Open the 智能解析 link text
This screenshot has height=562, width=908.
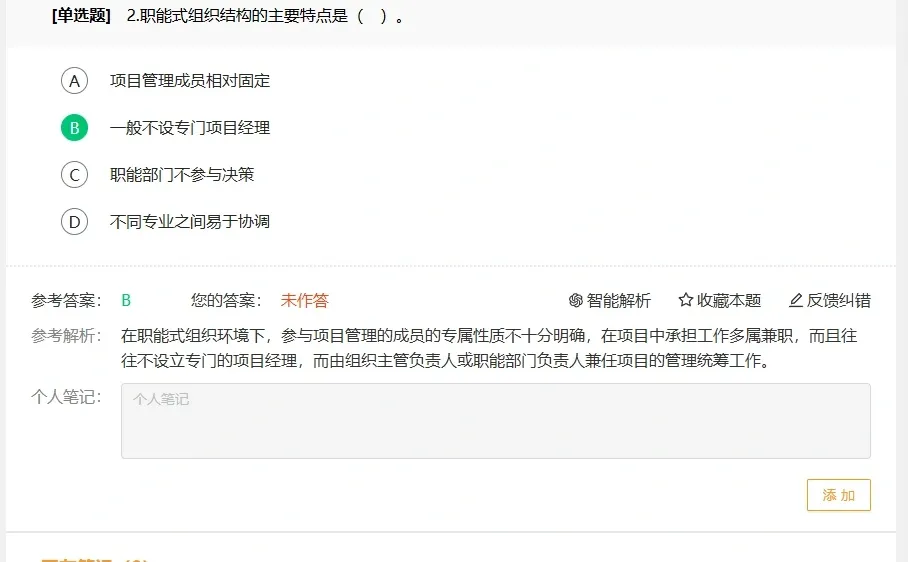click(618, 300)
